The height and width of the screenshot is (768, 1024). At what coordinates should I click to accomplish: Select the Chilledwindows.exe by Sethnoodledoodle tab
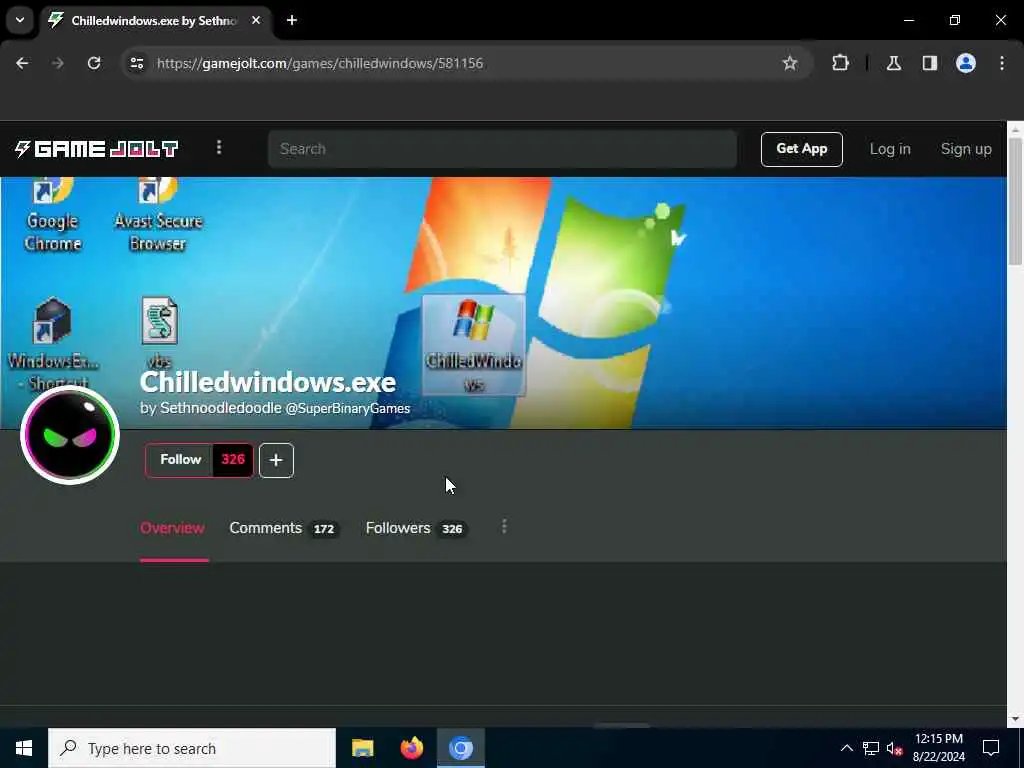tap(154, 20)
